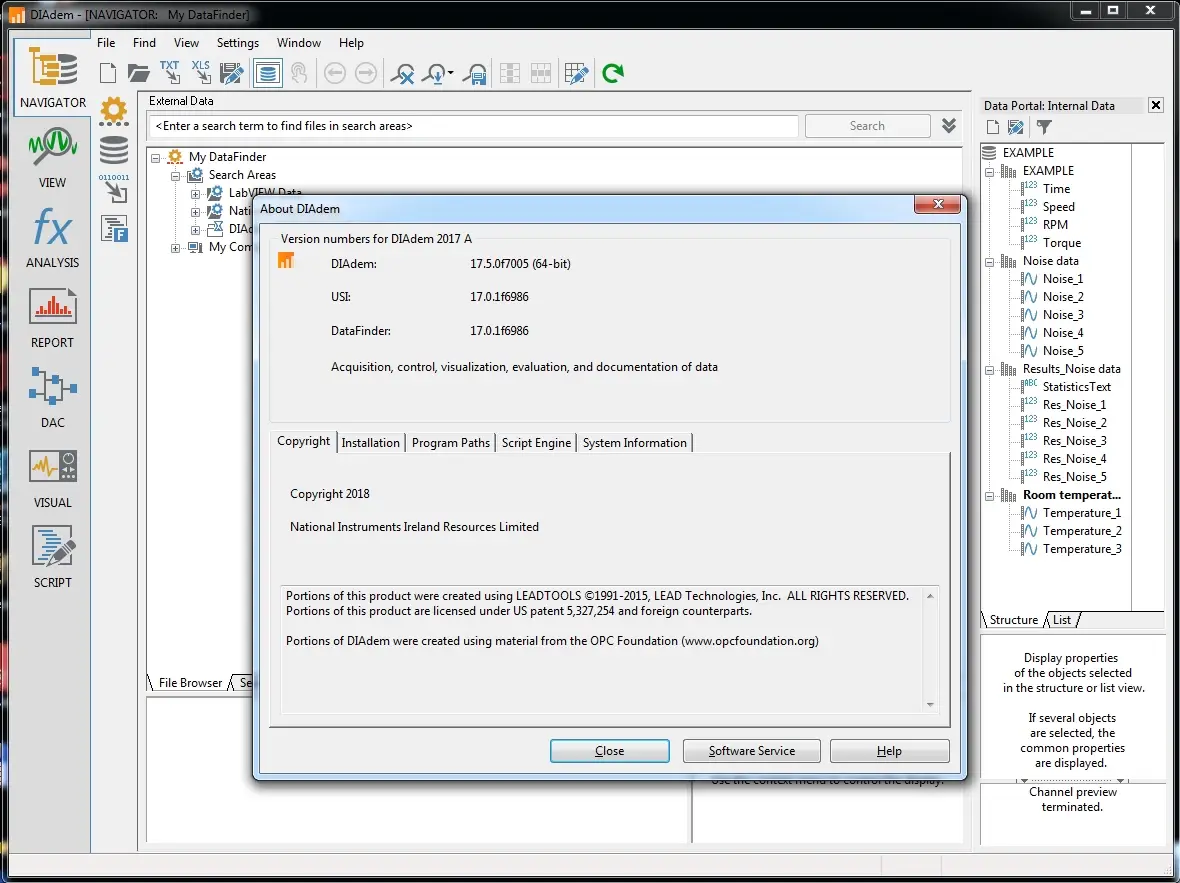Viewport: 1180px width, 883px height.
Task: Click the New file toolbar icon
Action: tap(108, 73)
